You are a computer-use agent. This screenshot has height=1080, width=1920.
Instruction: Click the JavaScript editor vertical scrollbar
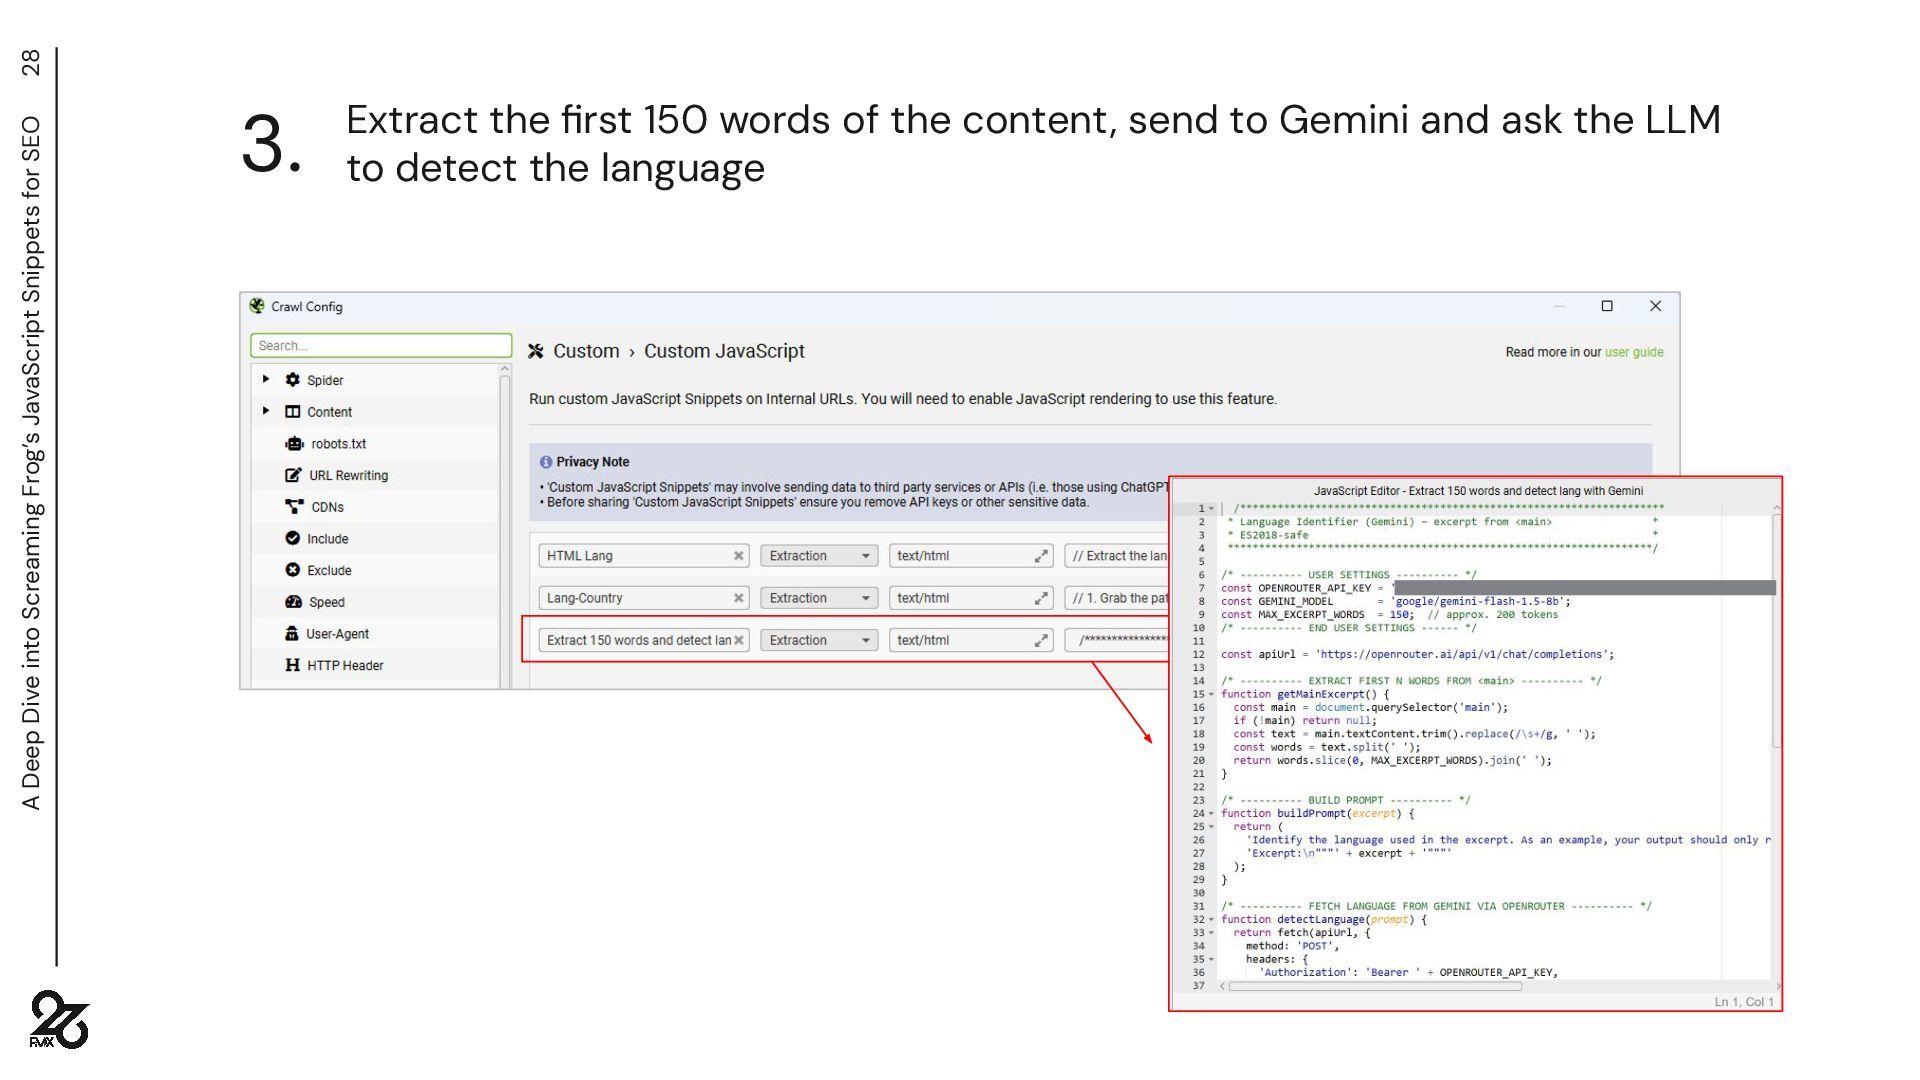click(1776, 630)
